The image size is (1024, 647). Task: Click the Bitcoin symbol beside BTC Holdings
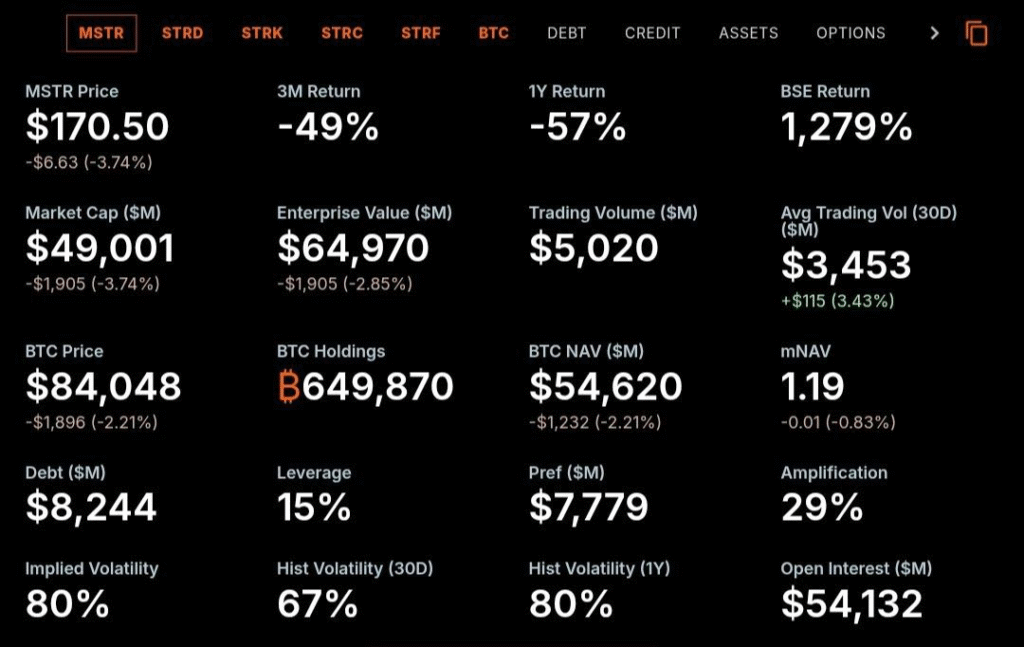pyautogui.click(x=289, y=387)
